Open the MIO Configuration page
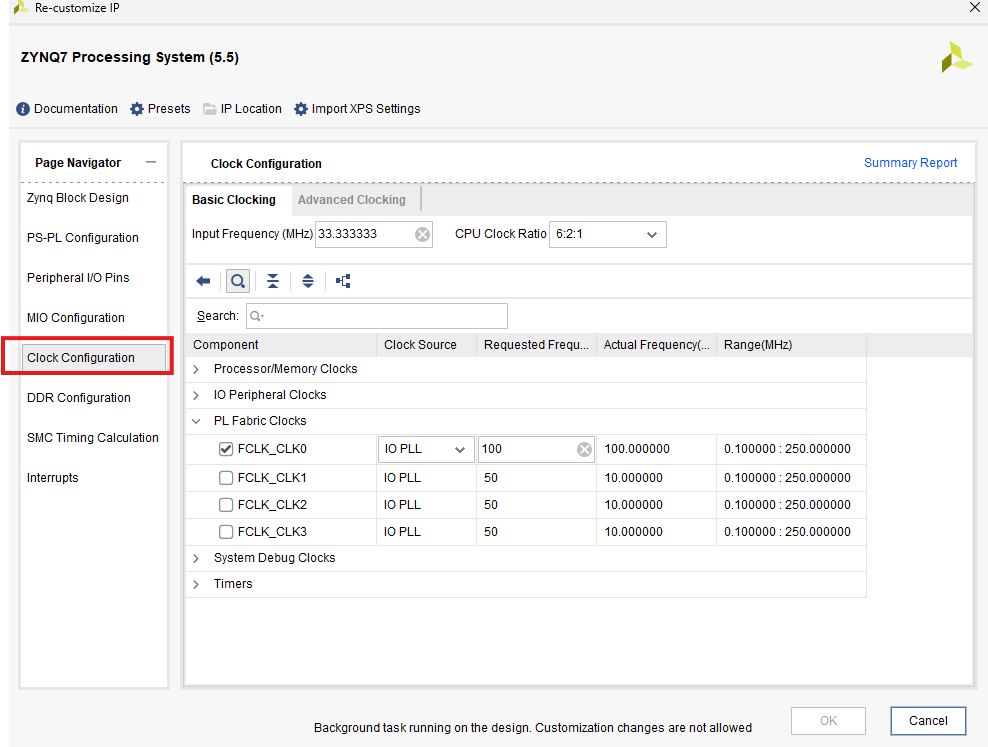Screen dimensions: 988x747 pos(76,317)
